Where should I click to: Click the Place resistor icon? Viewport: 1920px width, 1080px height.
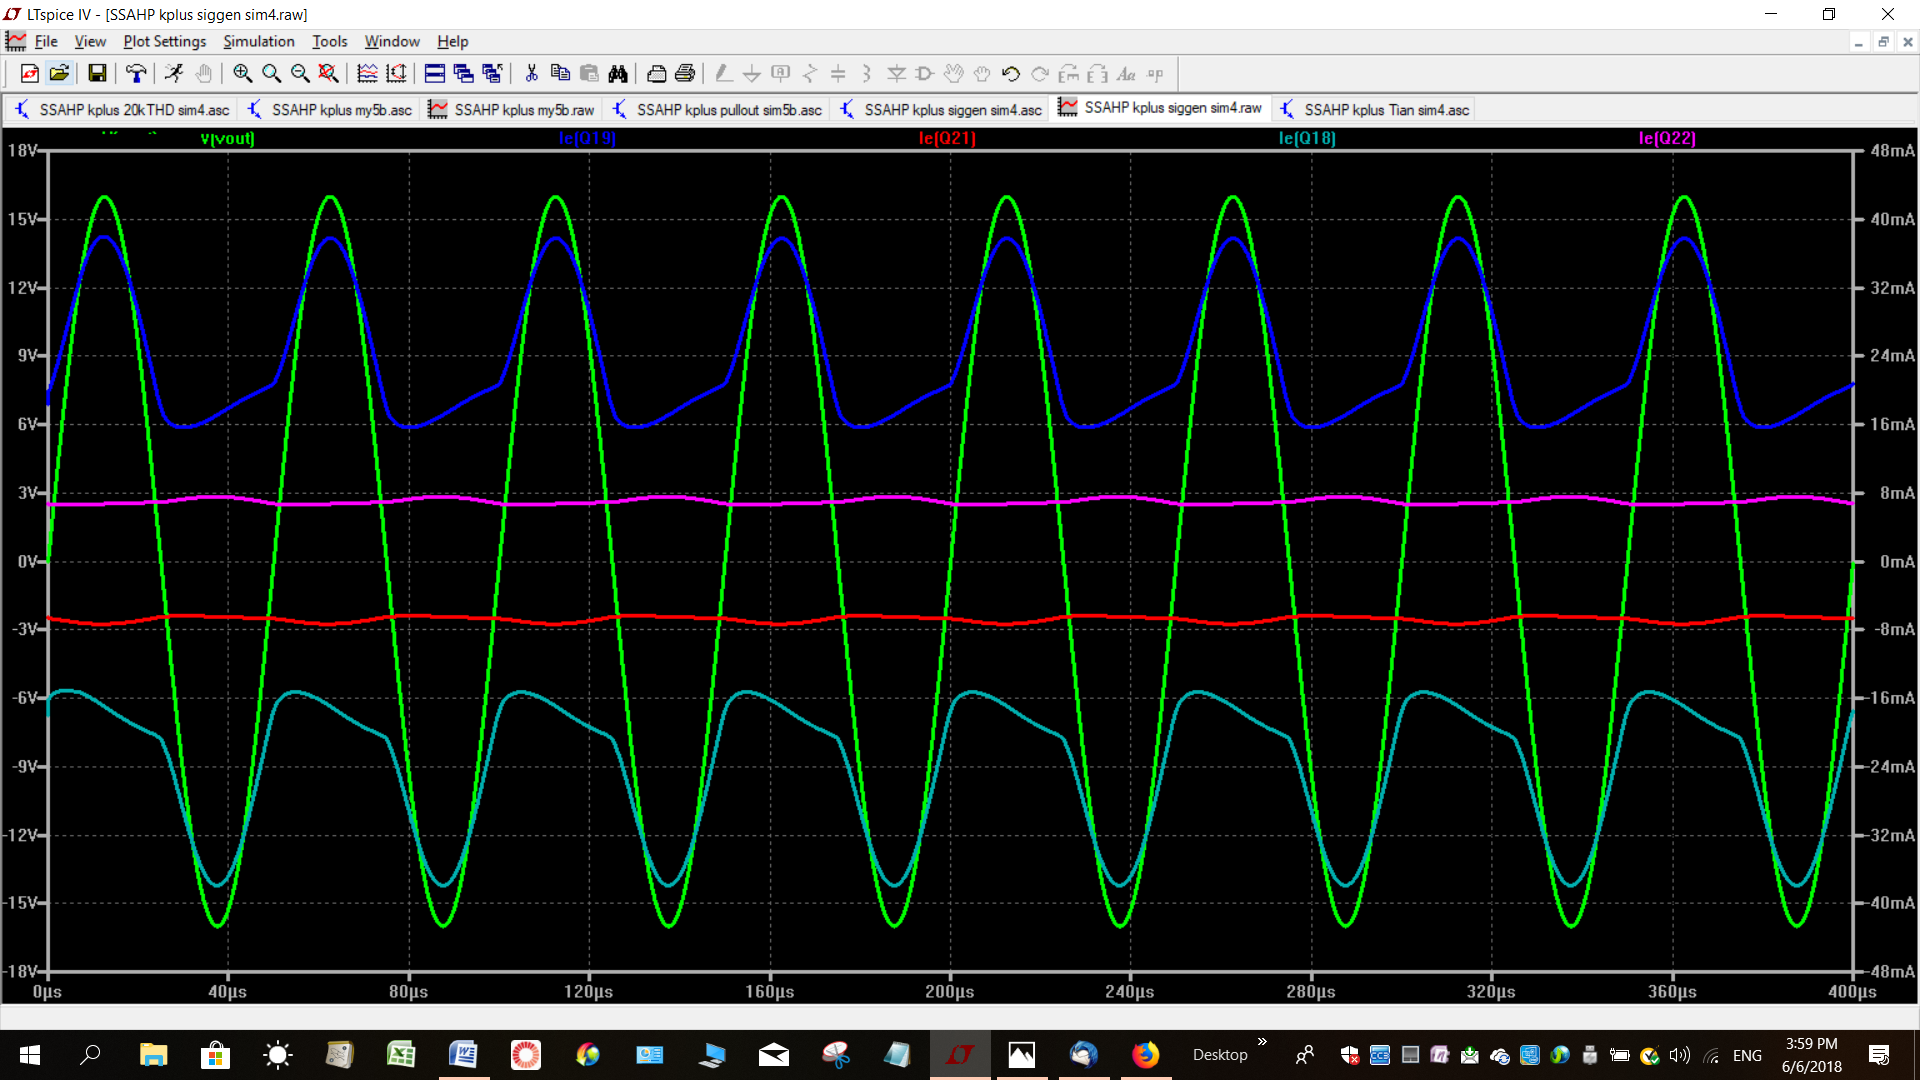click(810, 73)
